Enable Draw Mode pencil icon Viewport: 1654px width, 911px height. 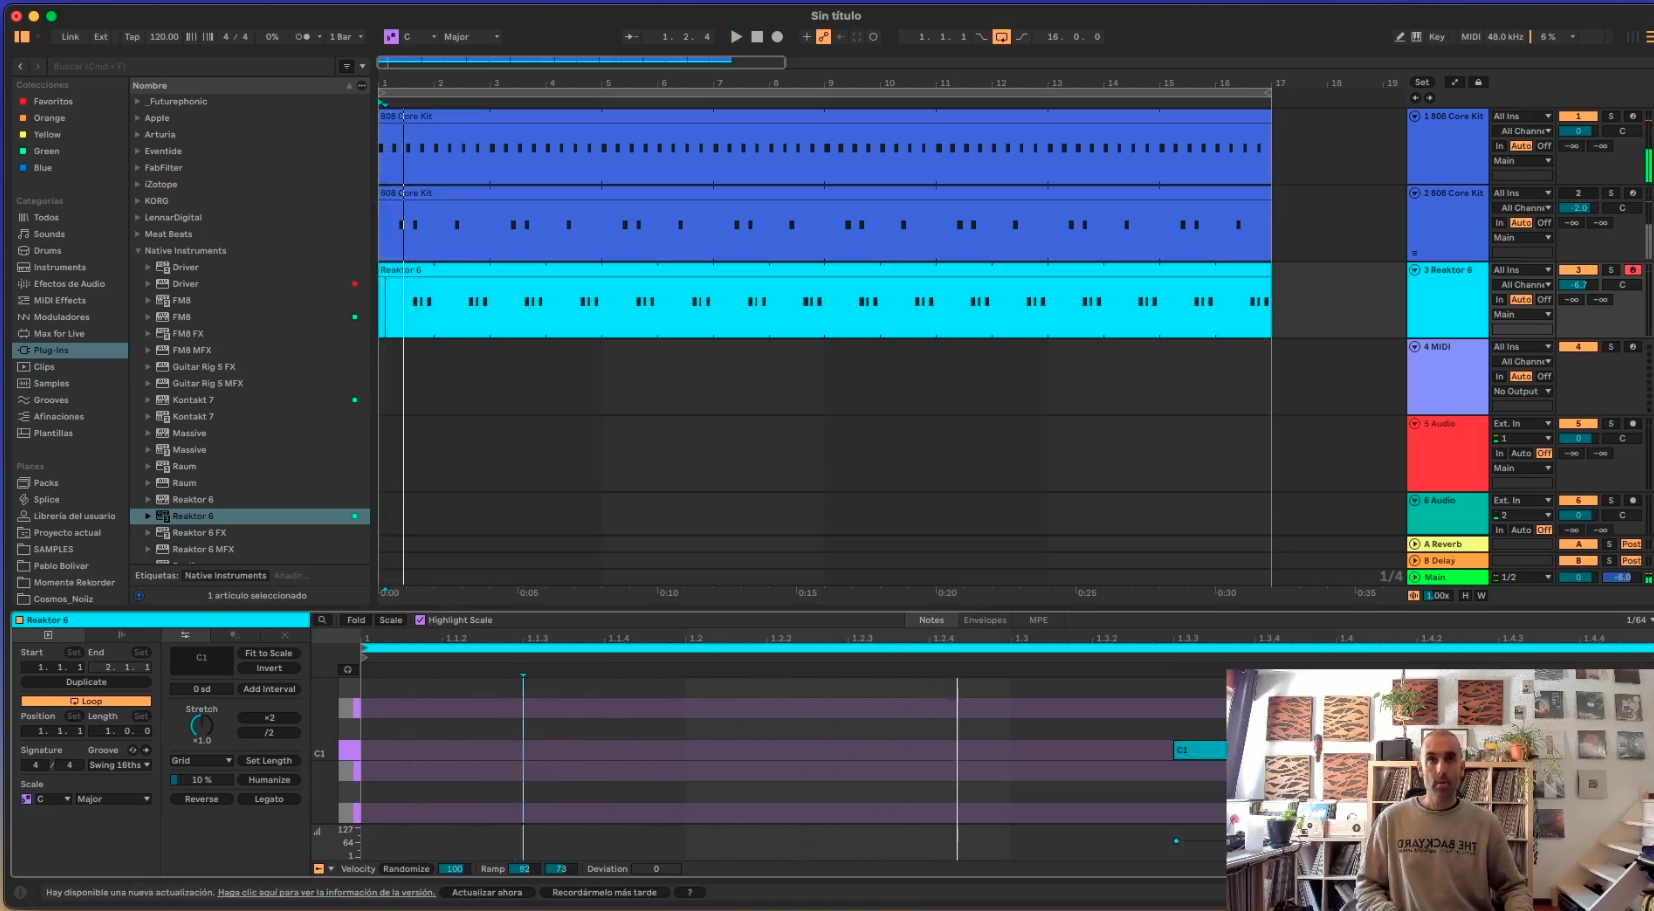pyautogui.click(x=1400, y=37)
